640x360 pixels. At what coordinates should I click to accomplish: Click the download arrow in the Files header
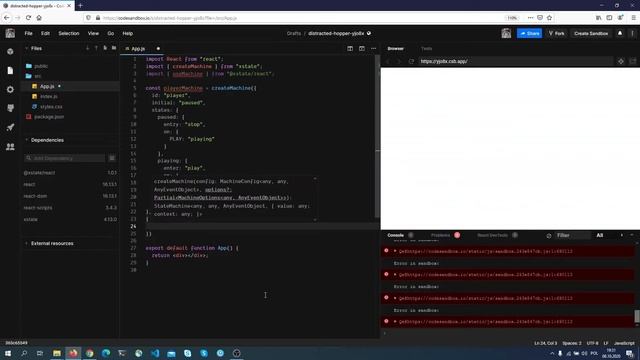87,48
